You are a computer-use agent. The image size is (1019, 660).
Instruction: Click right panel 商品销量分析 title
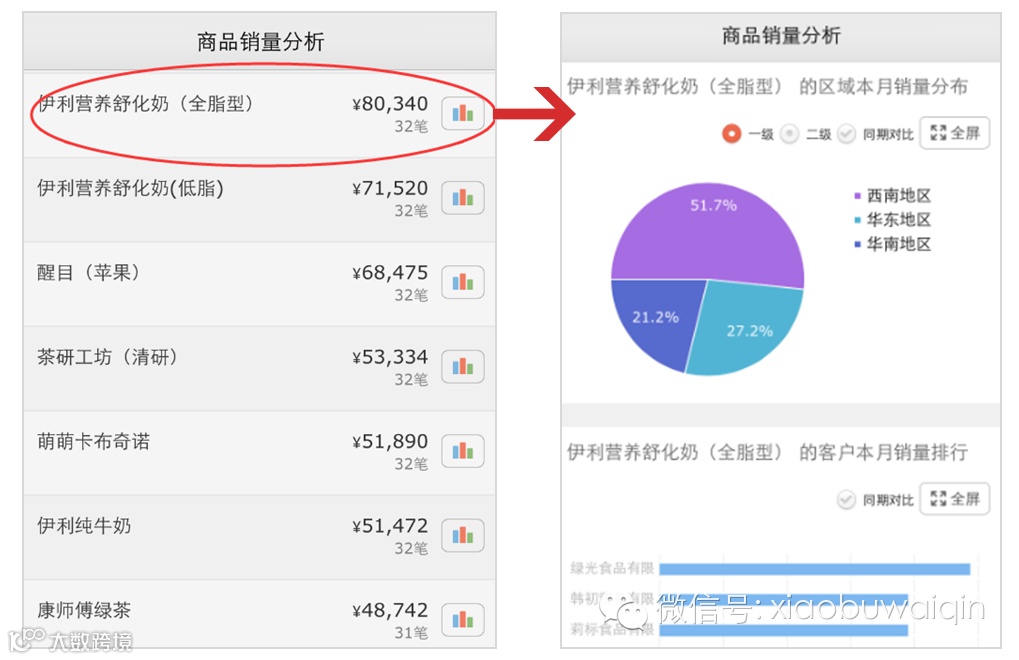click(x=781, y=35)
